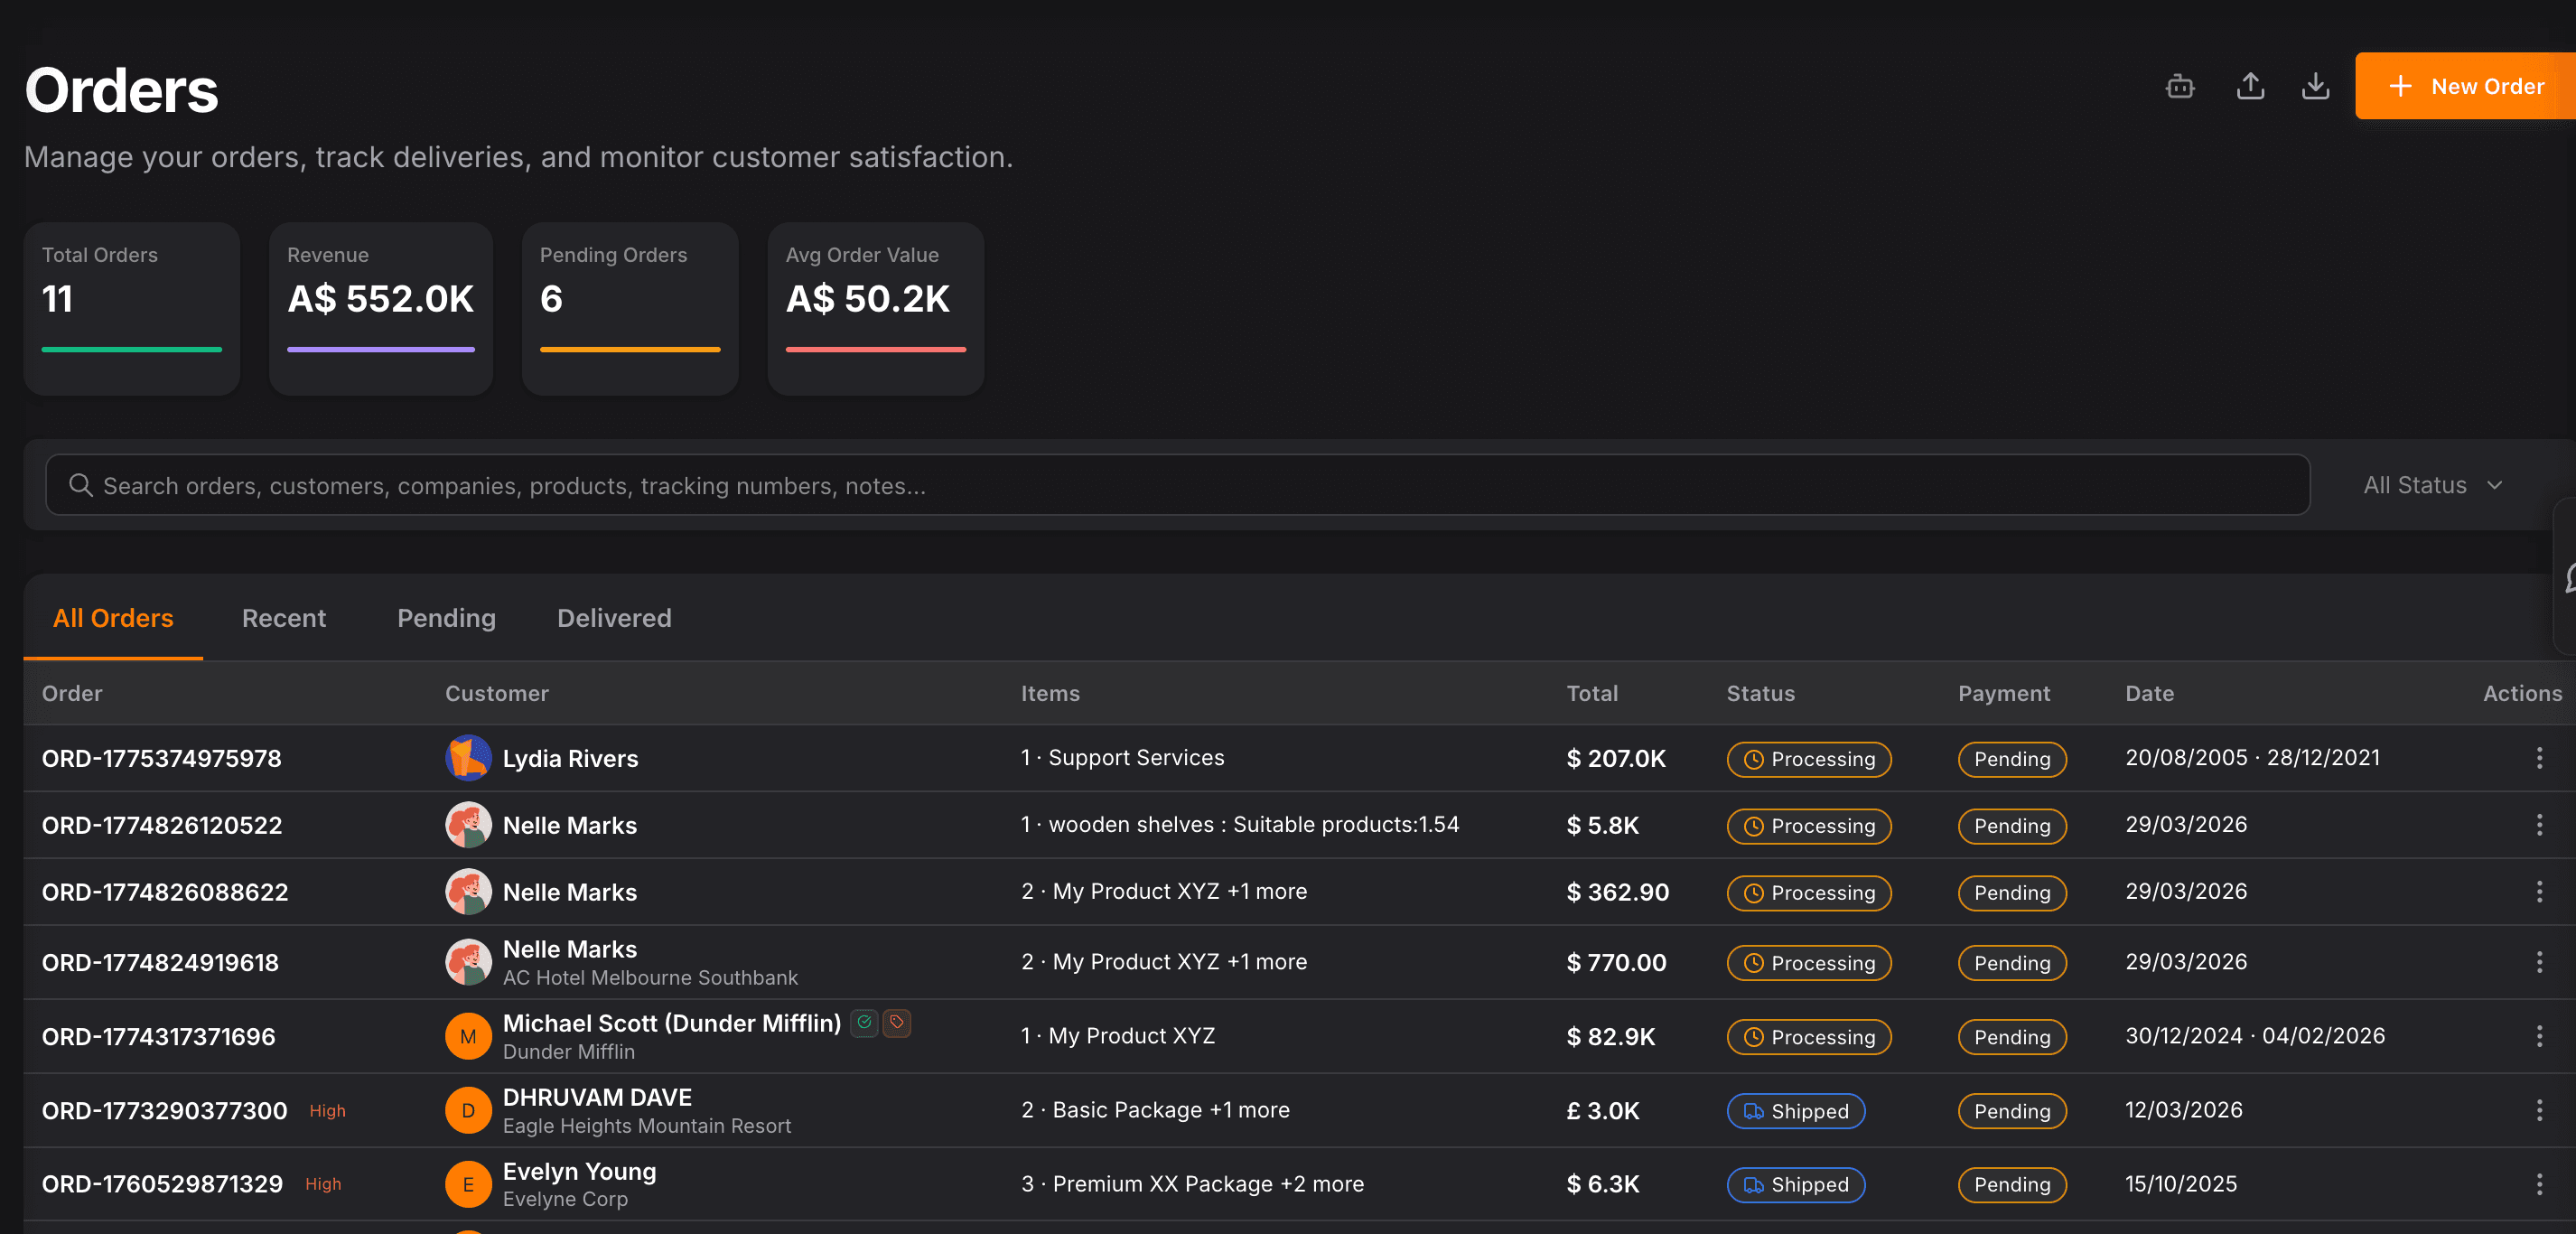
Task: Click the Pending payment pill for Evelyn Young
Action: [2012, 1185]
